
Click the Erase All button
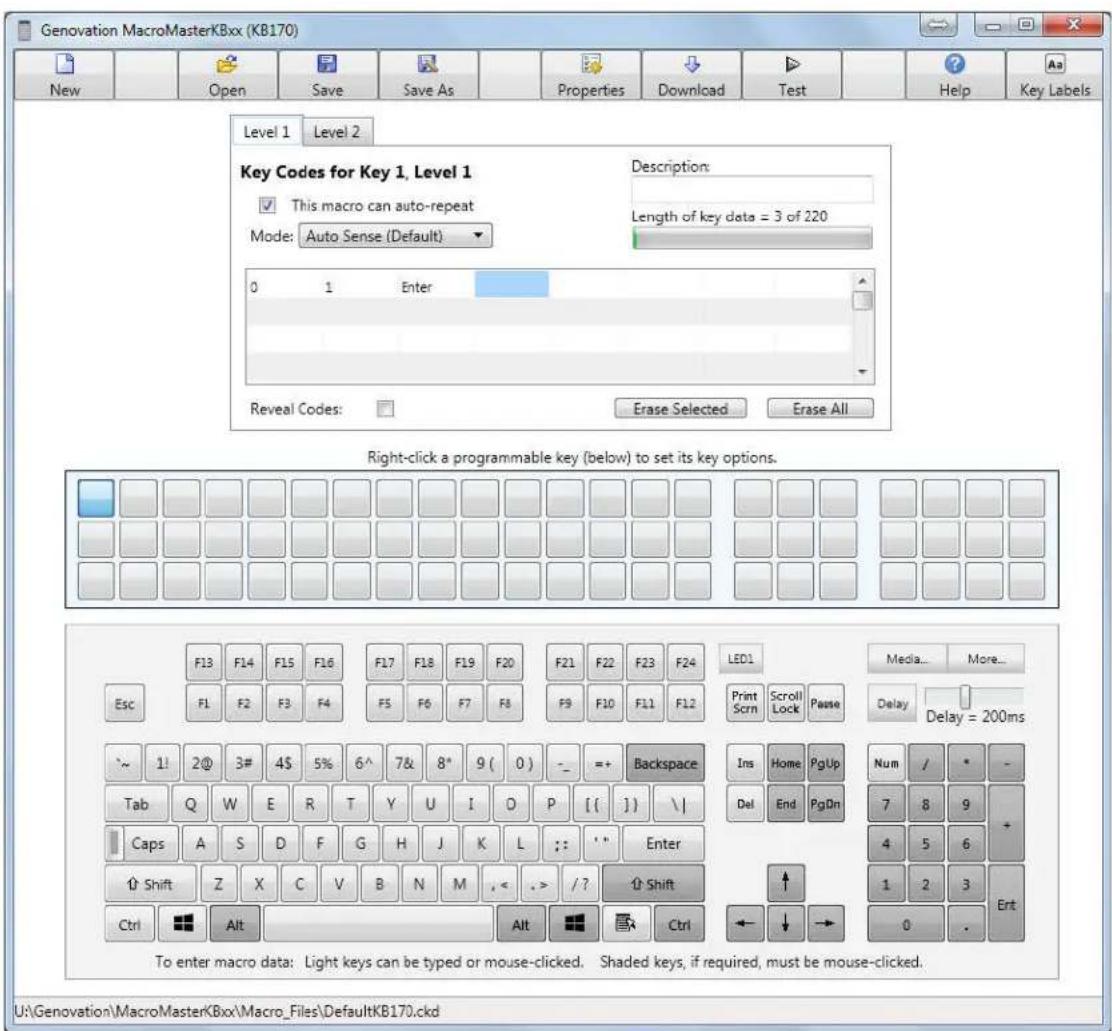point(820,408)
